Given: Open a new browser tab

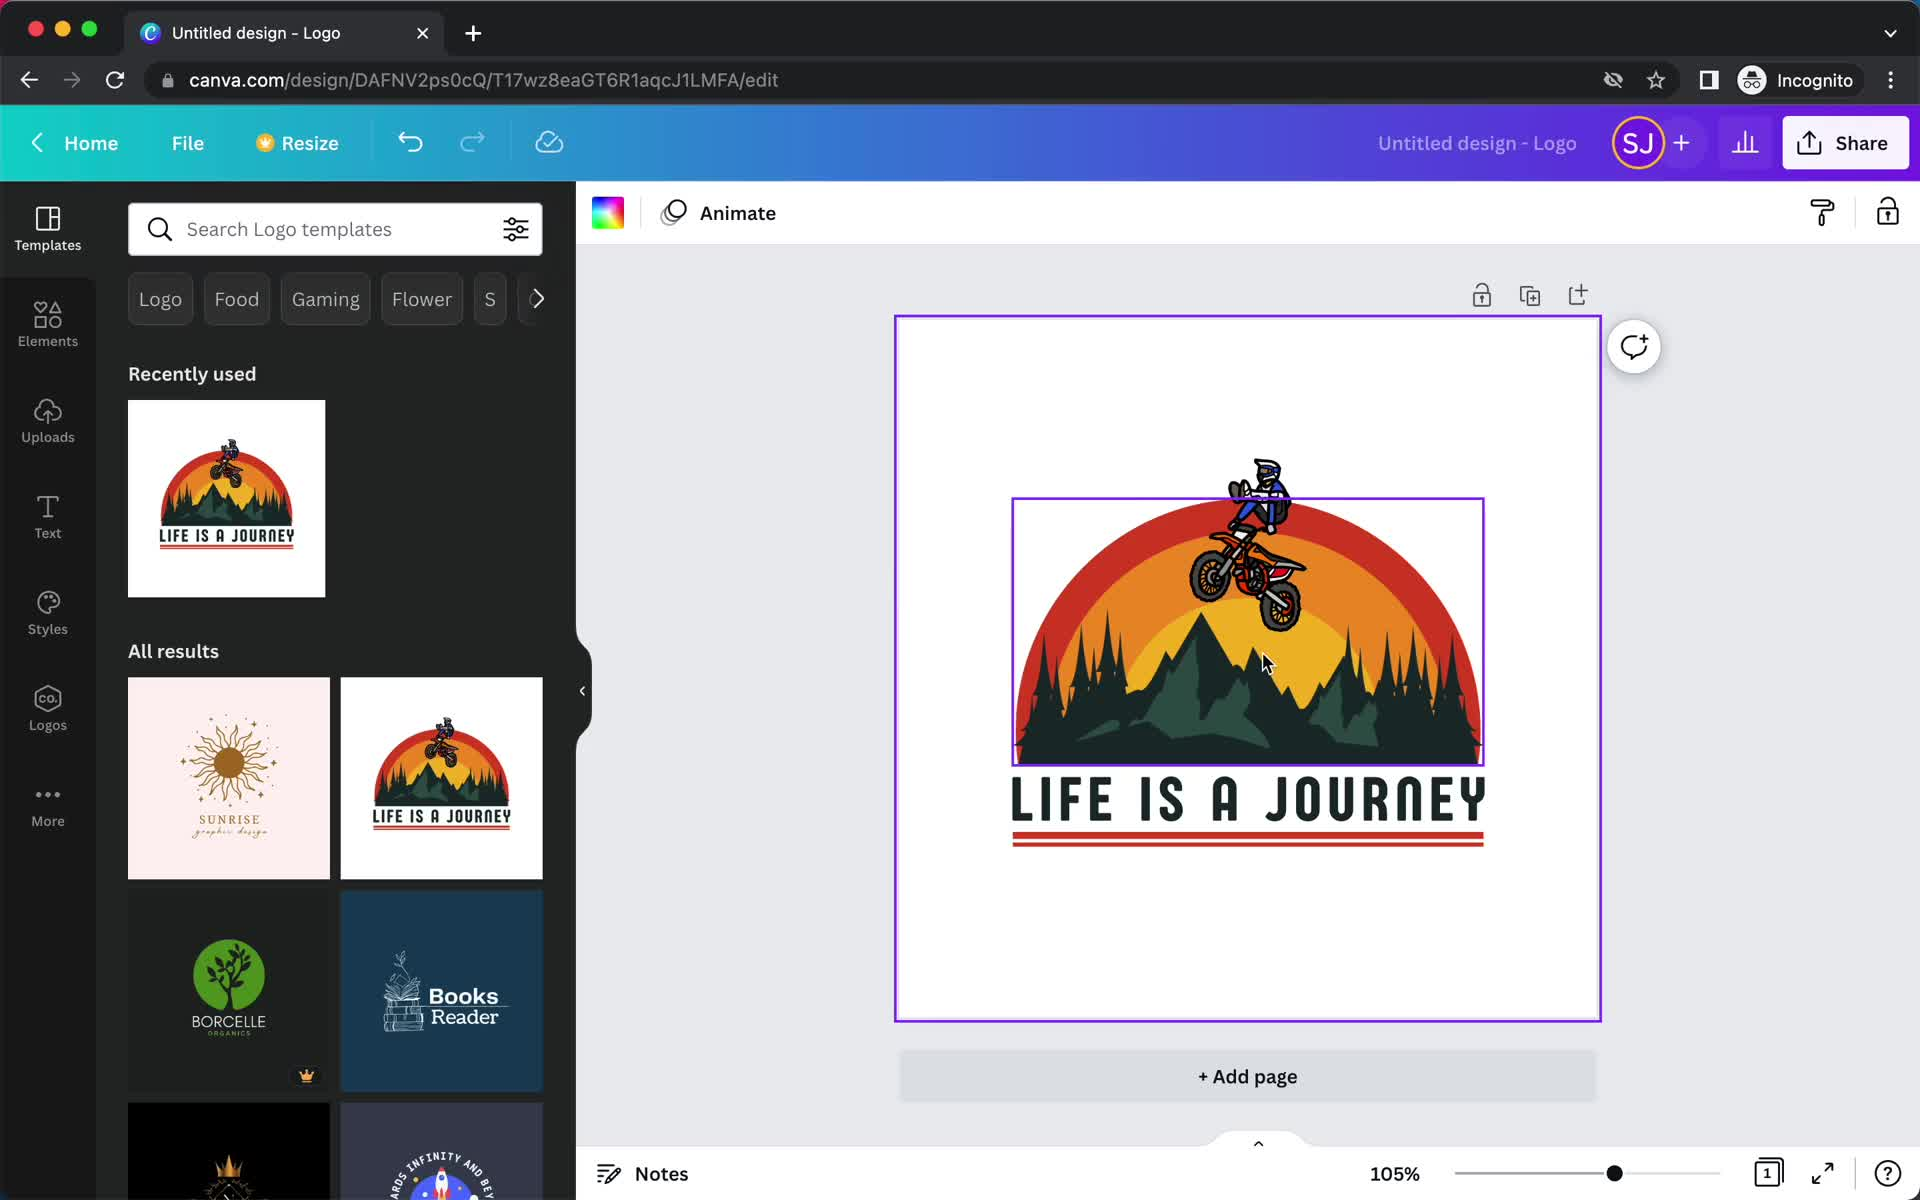Looking at the screenshot, I should tap(473, 33).
